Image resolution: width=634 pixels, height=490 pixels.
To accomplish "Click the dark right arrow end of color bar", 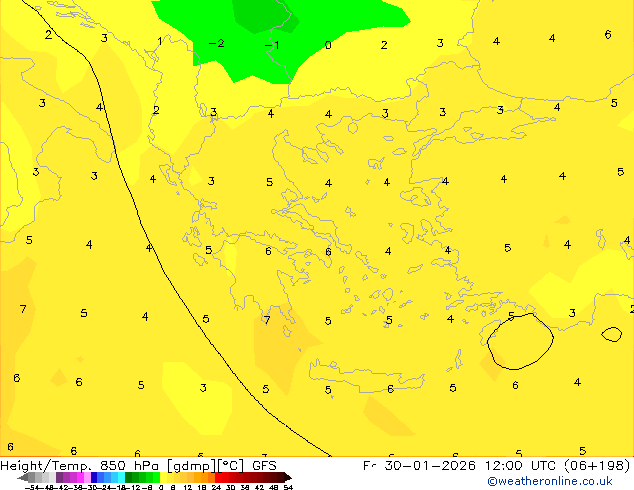I will click(288, 477).
